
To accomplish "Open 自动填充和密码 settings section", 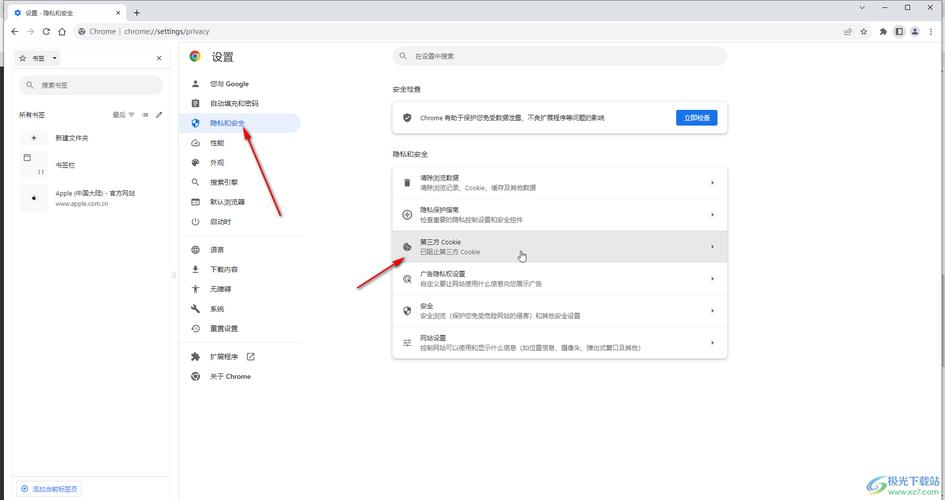I will [240, 104].
